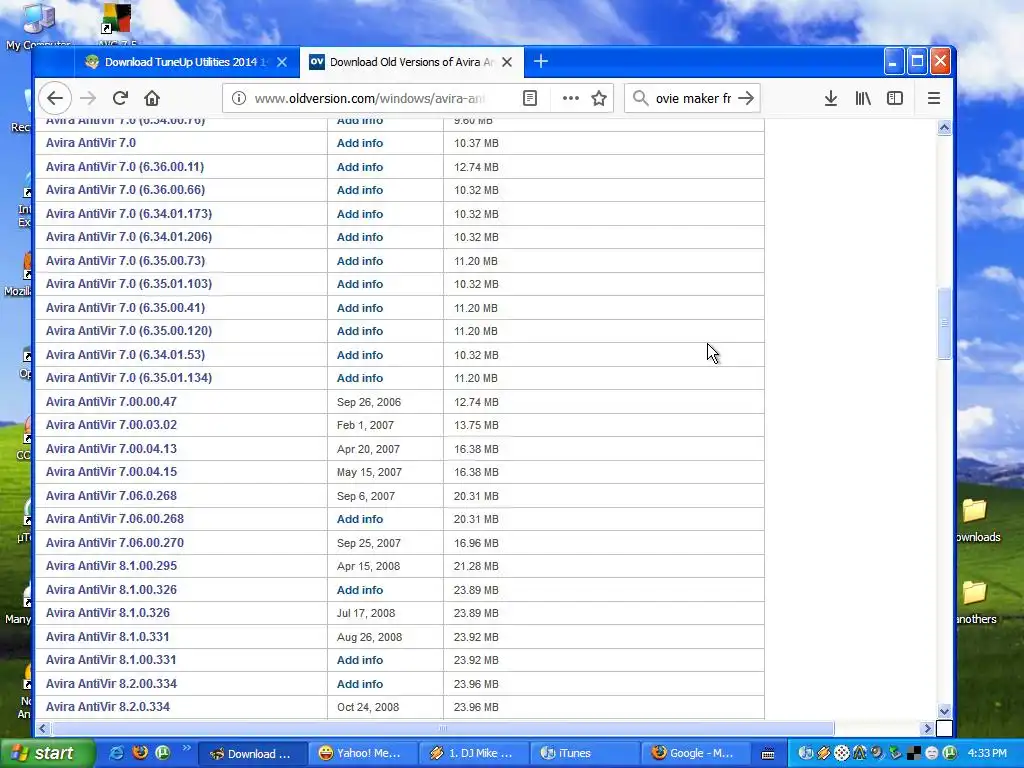Close the Avira old versions tab
This screenshot has height=768, width=1024.
tap(507, 62)
